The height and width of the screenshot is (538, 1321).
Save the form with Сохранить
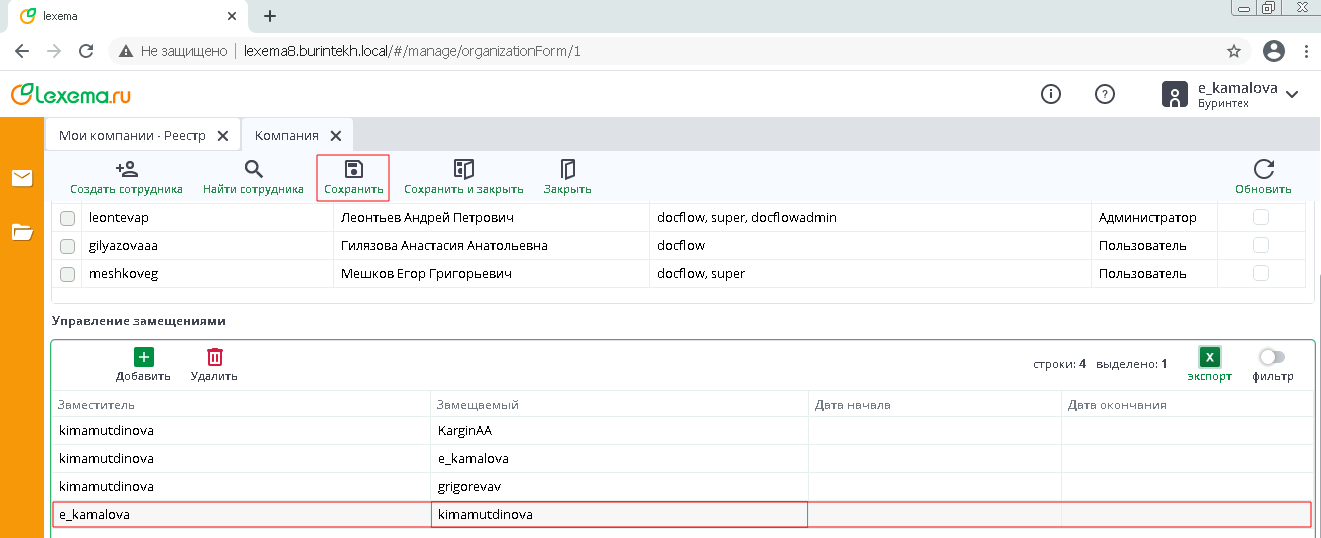[353, 170]
